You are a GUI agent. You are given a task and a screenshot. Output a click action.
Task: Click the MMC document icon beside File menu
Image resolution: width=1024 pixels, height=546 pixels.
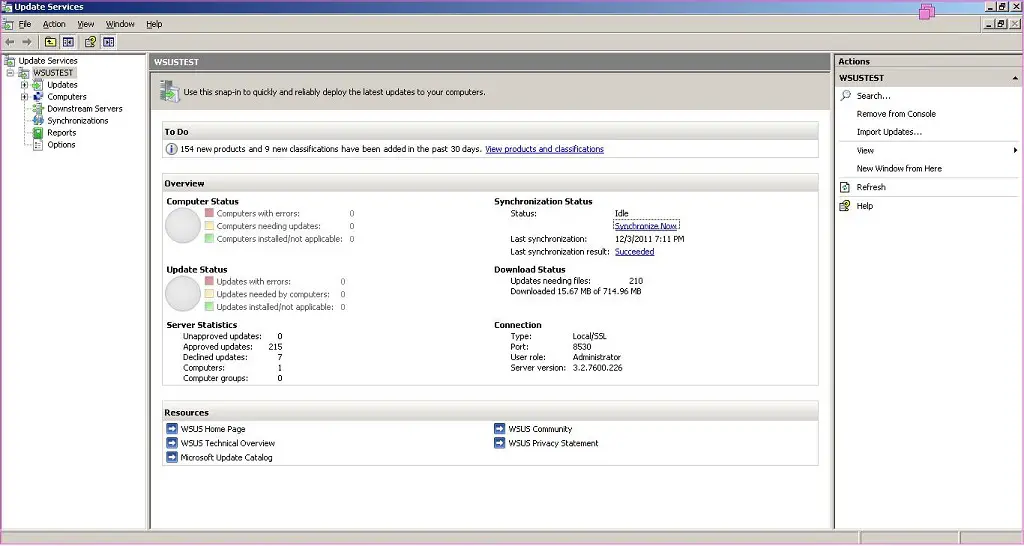click(7, 24)
